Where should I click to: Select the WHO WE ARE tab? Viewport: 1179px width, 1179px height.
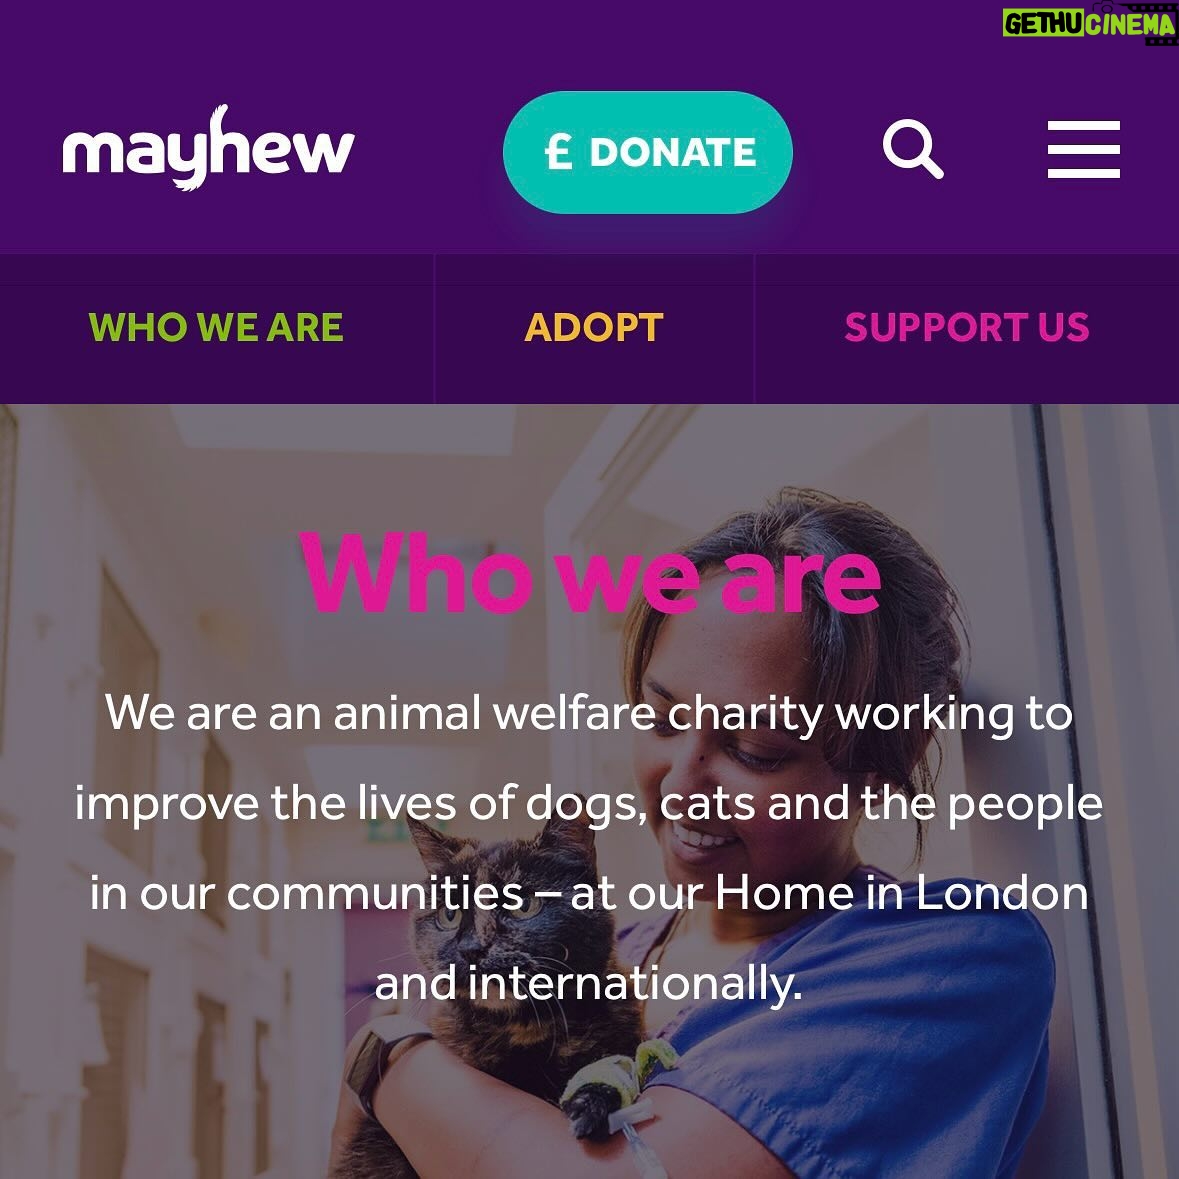click(x=217, y=328)
